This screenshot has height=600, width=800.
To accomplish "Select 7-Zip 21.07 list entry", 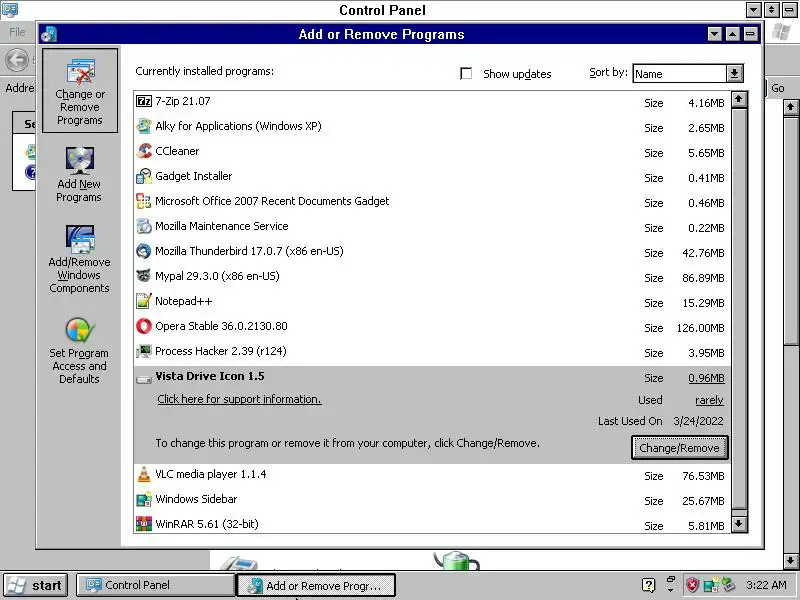I will pyautogui.click(x=432, y=102).
